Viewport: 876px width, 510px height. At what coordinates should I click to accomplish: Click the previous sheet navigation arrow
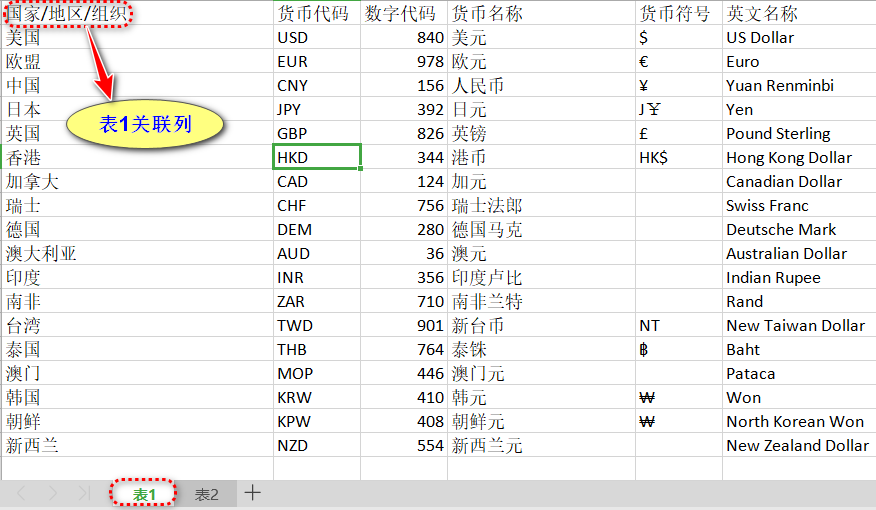22,493
